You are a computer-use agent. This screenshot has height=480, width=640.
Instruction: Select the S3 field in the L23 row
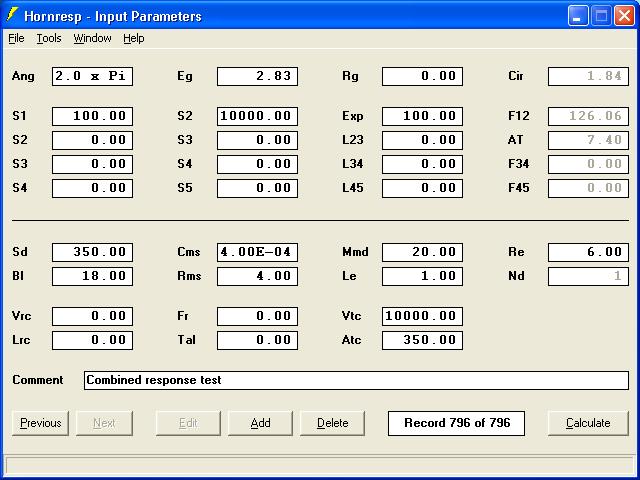coord(258,140)
